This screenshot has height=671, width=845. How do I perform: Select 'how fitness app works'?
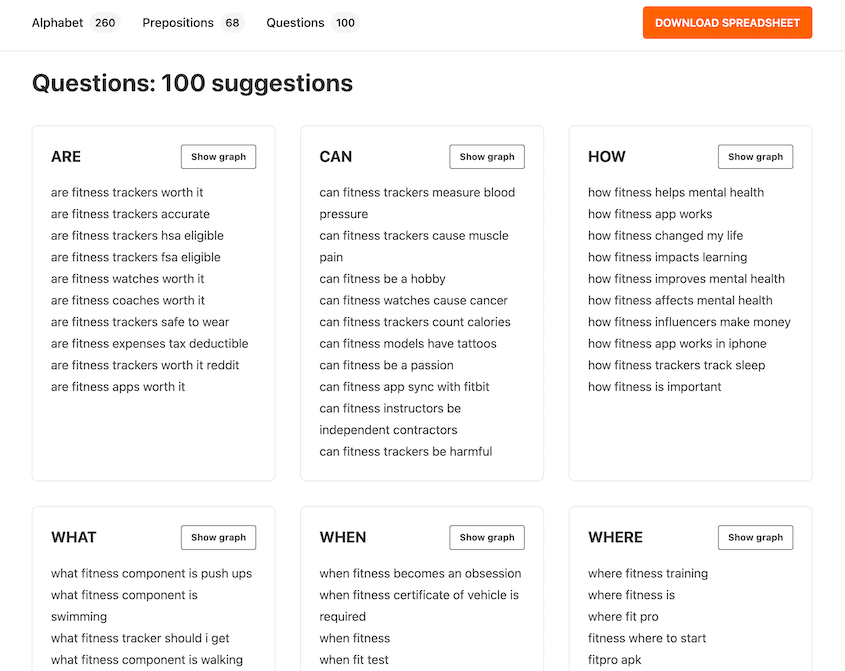[650, 214]
